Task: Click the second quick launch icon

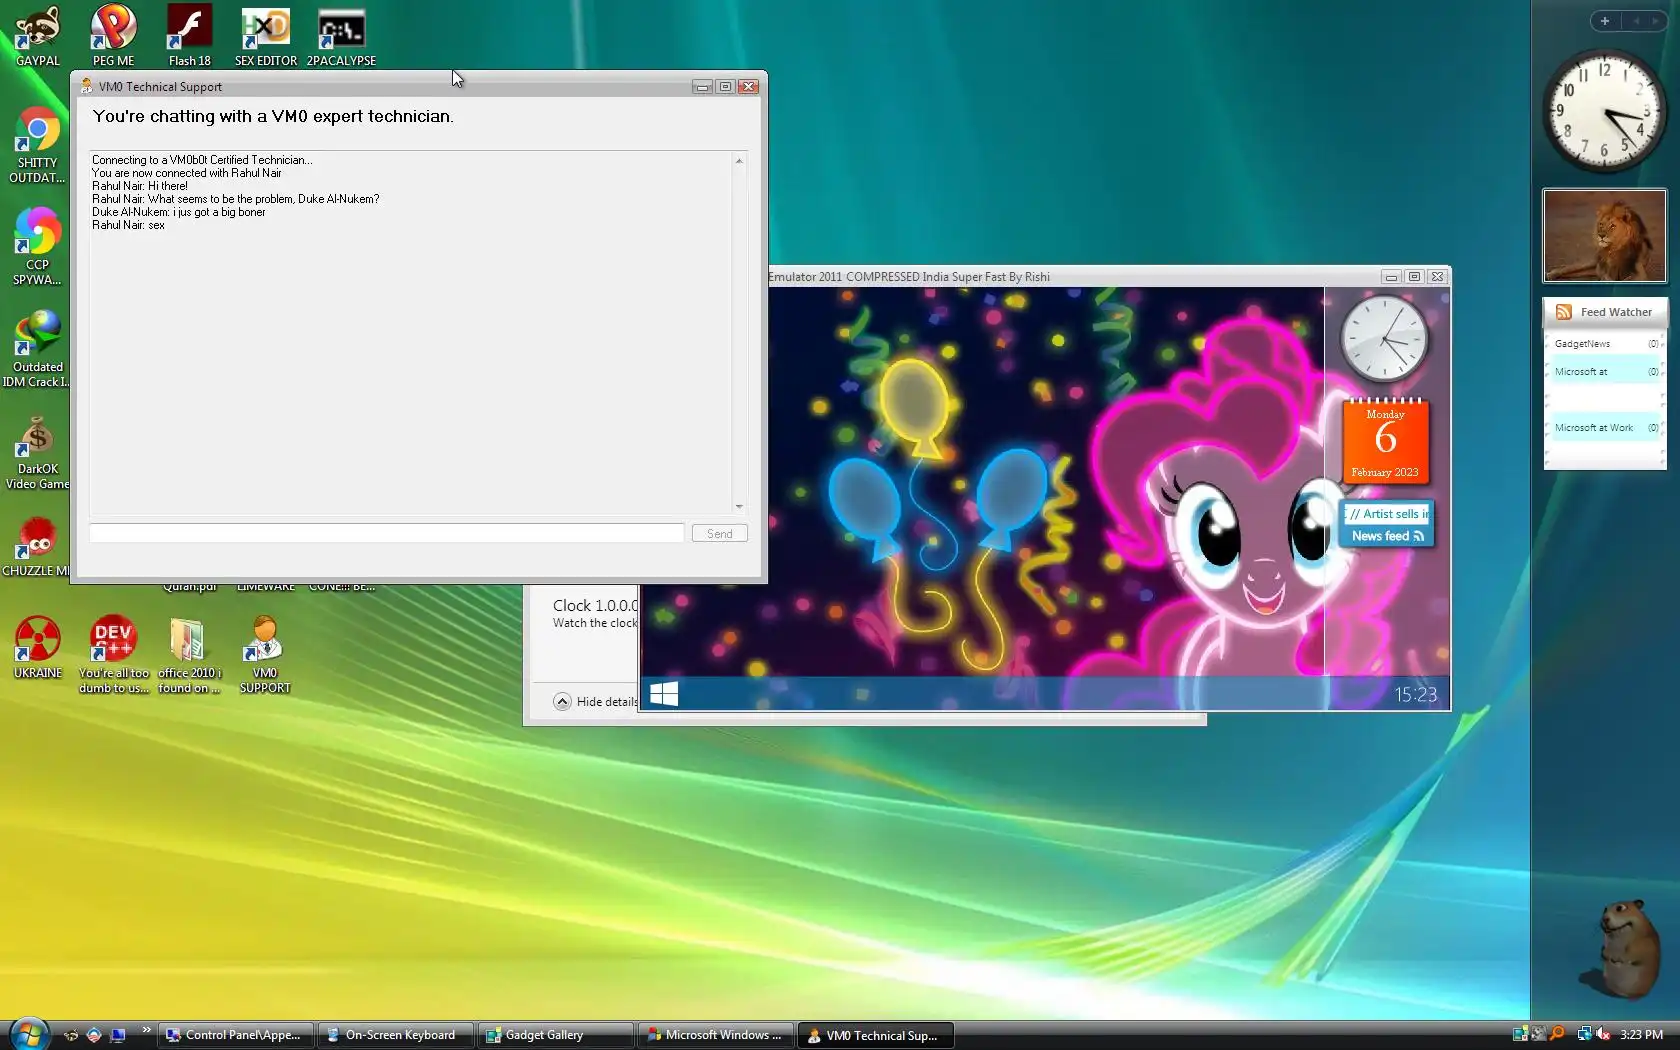Action: click(94, 1035)
